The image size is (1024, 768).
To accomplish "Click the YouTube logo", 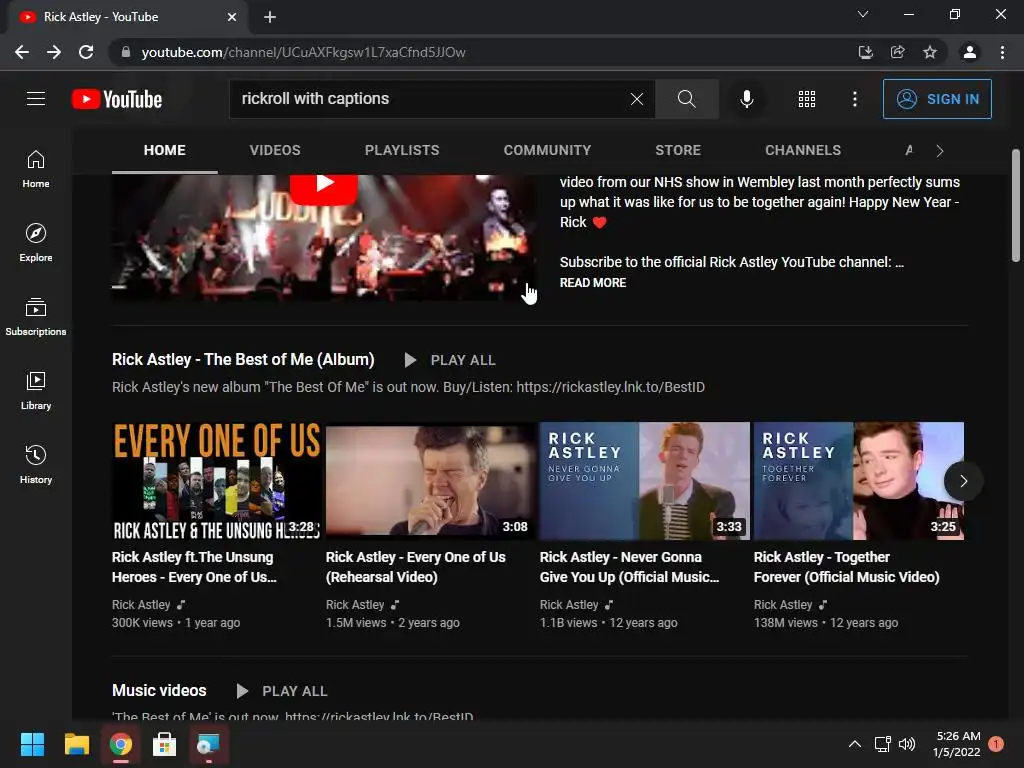I will 117,99.
